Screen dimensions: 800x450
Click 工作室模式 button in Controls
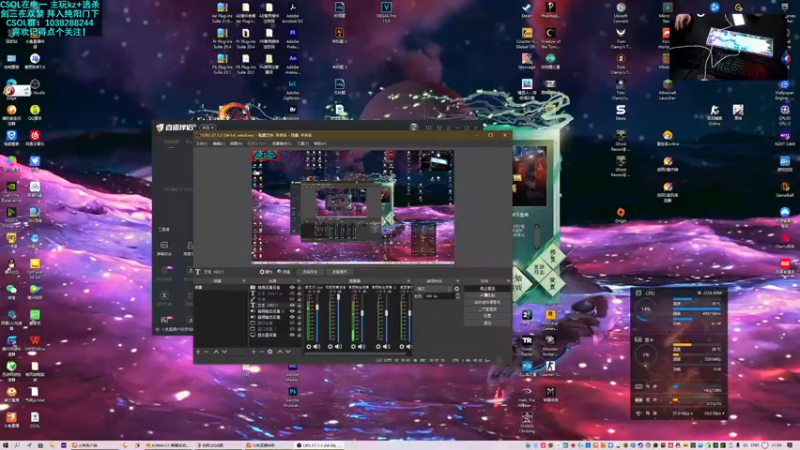pos(487,309)
